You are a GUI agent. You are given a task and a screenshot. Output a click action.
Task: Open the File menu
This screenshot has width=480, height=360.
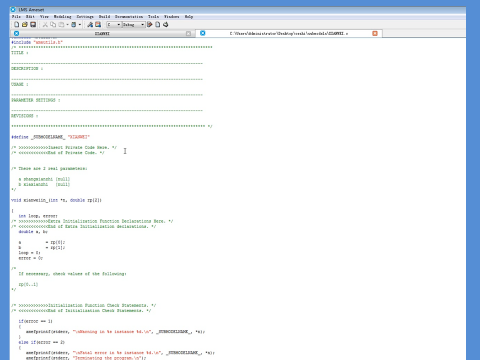tap(16, 17)
